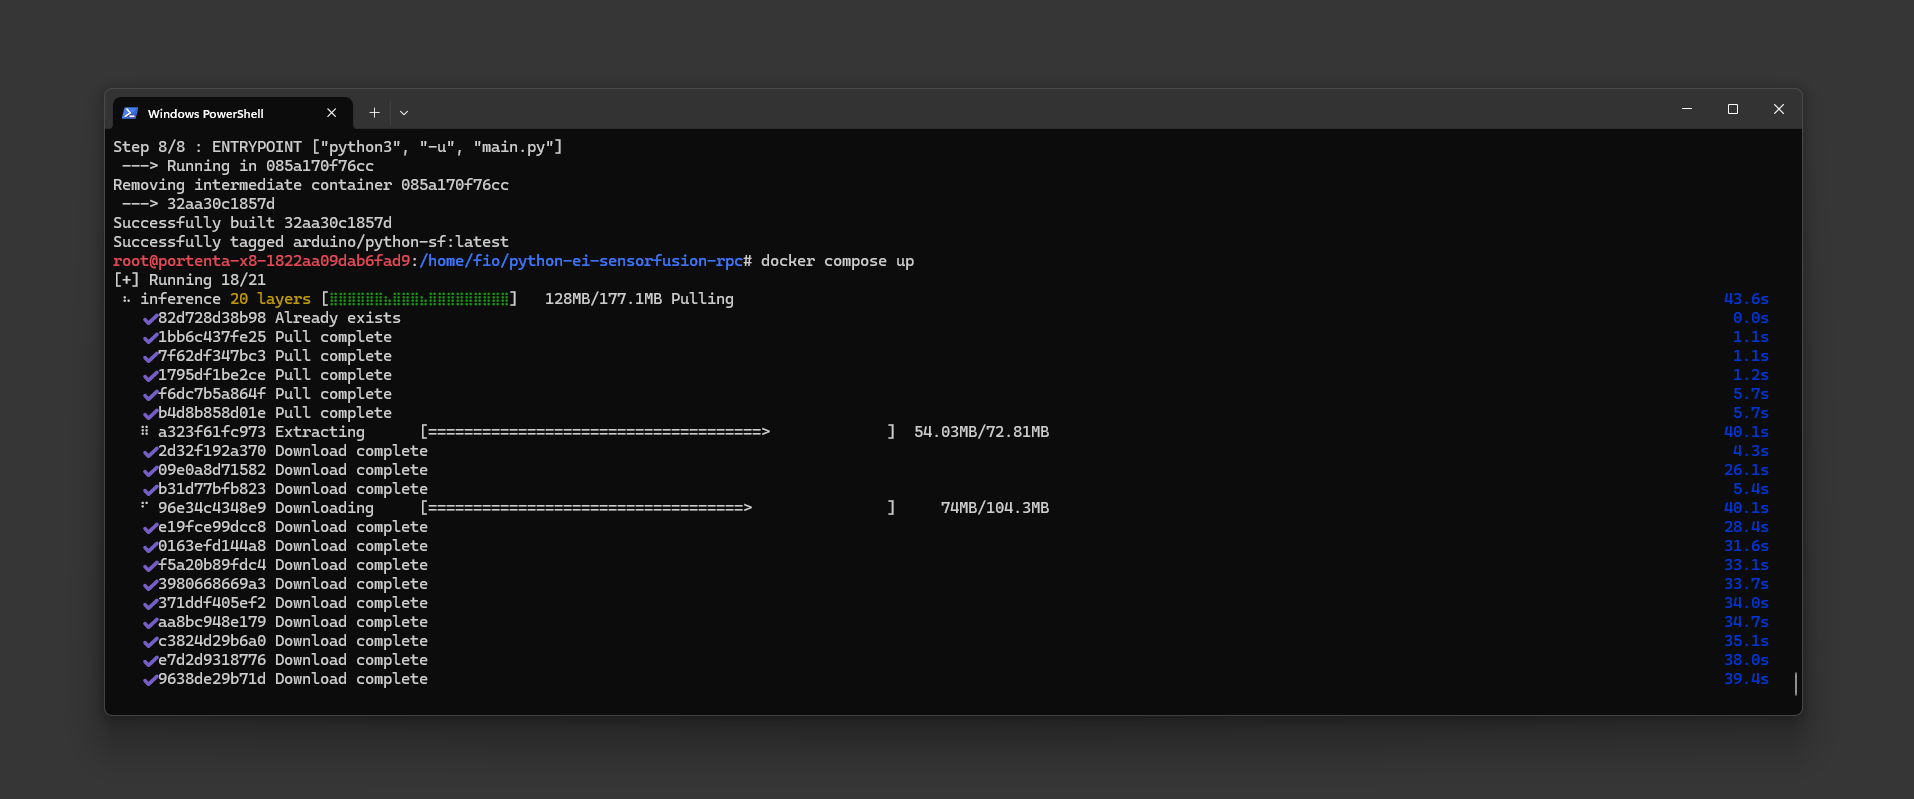Screen dimensions: 1914x799
Task: Click the checkmark beside layer 9638de29b71d
Action: point(150,680)
